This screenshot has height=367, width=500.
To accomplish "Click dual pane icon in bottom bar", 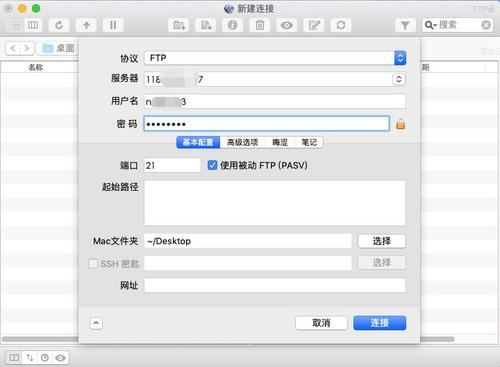I will click(x=14, y=358).
